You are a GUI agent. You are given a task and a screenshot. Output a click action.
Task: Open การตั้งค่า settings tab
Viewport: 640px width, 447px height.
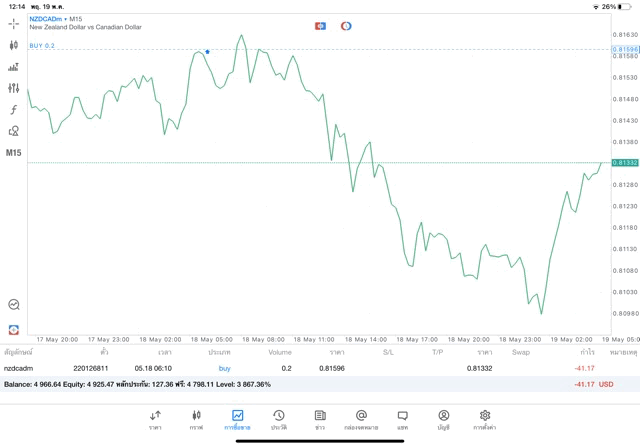pos(485,420)
